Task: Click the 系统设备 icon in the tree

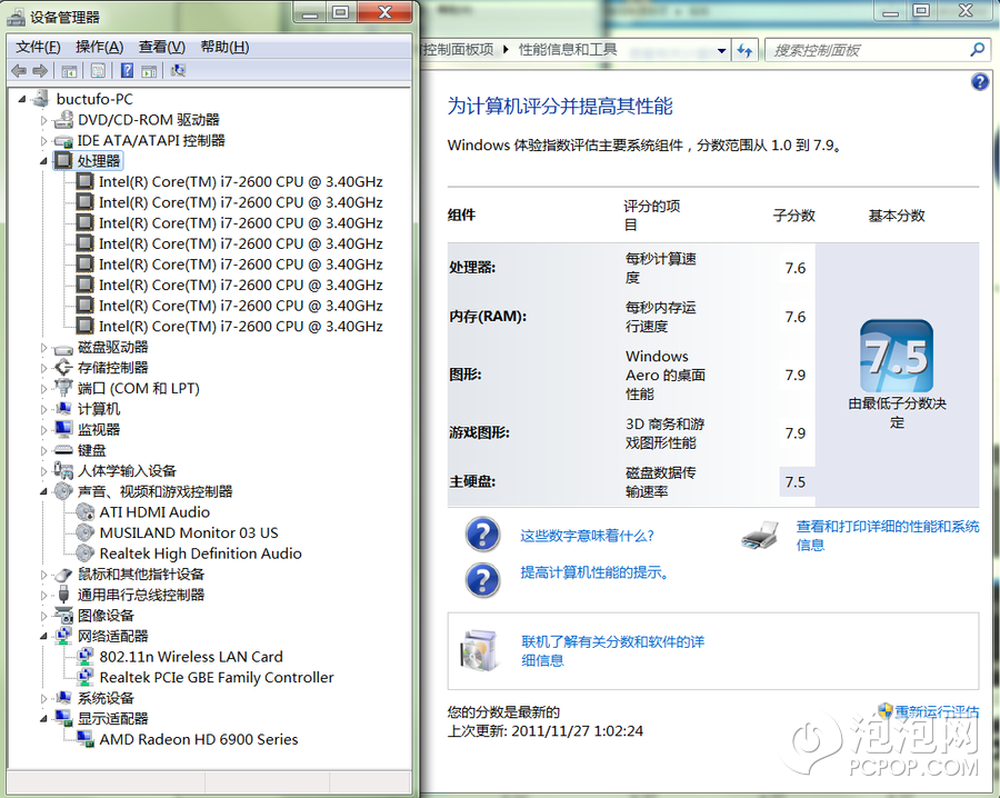Action: click(x=63, y=698)
